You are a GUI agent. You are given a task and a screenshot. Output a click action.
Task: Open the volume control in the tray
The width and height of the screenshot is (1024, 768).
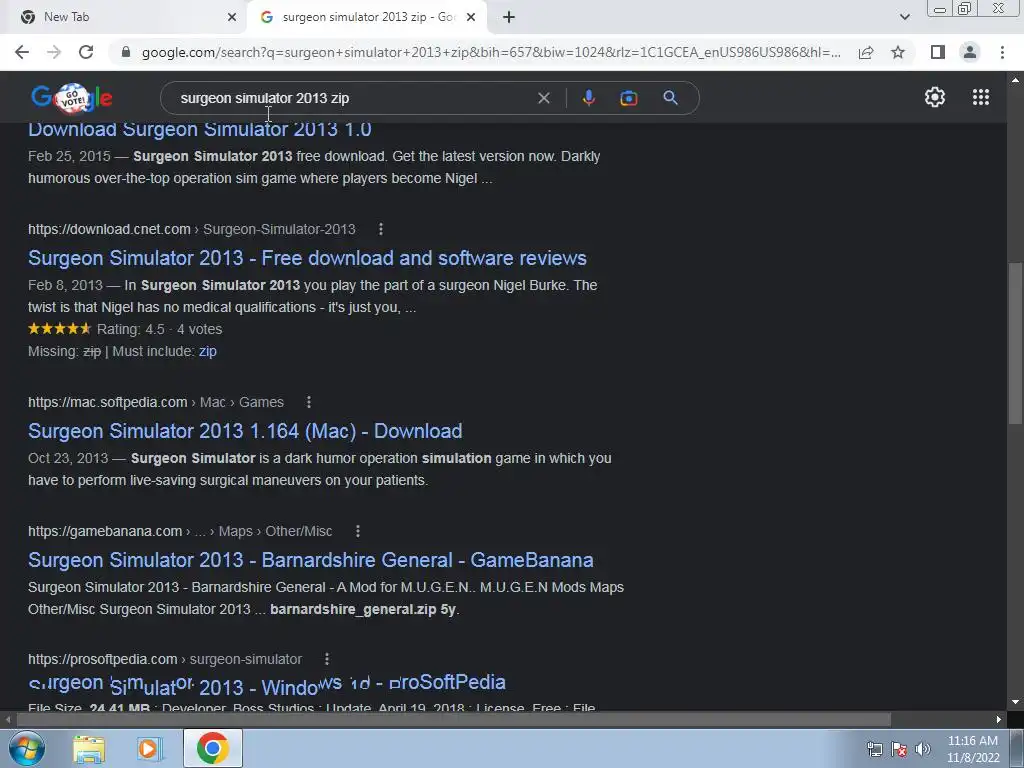click(922, 750)
